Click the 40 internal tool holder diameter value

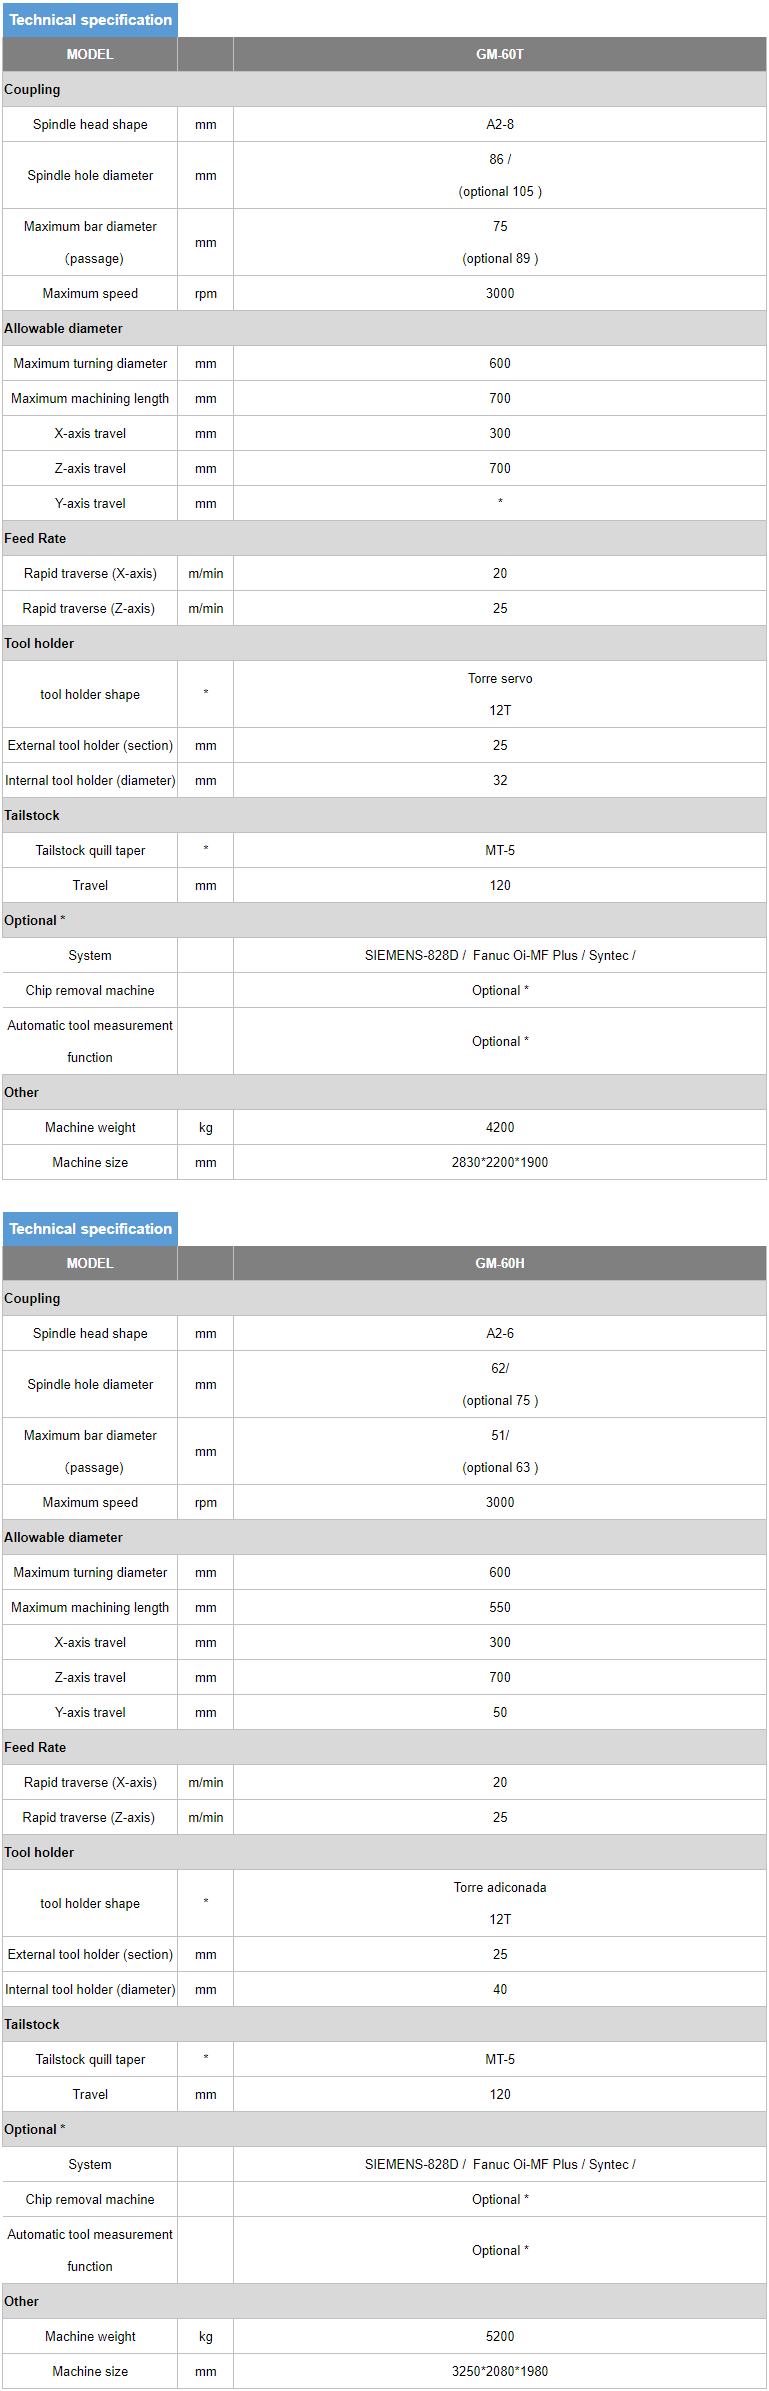[x=500, y=1990]
